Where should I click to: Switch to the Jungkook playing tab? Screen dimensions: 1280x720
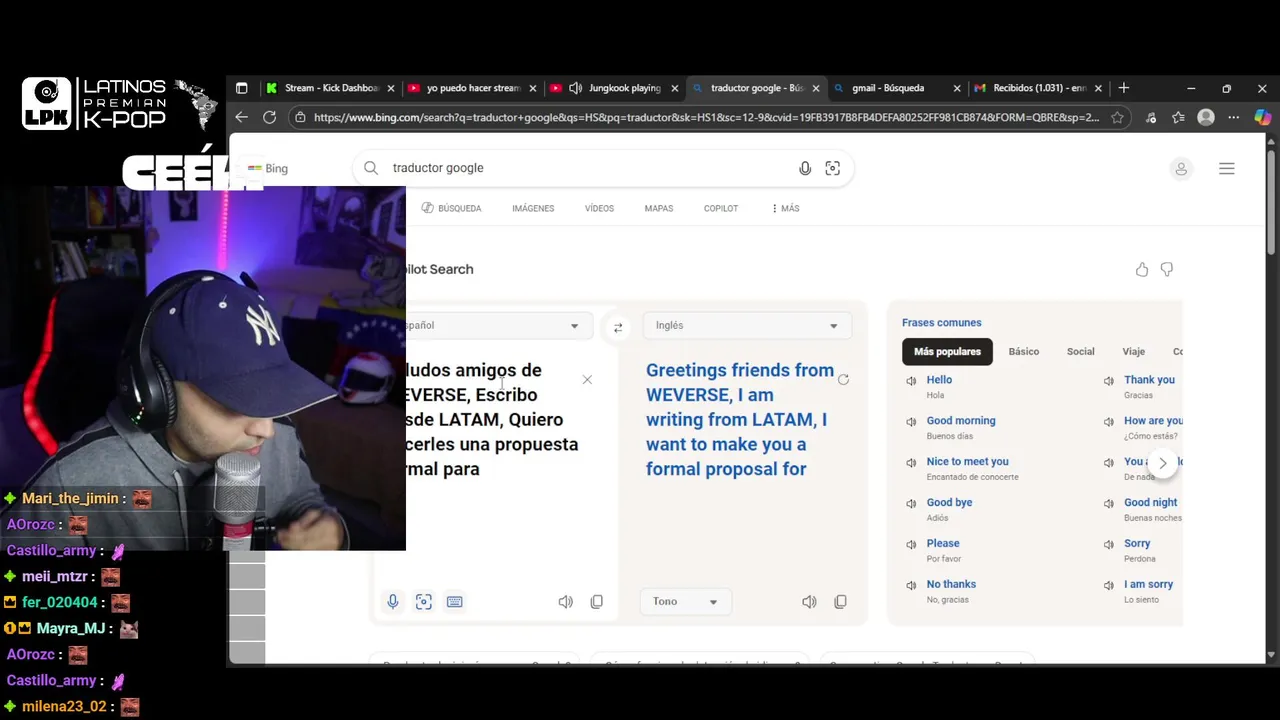tap(615, 88)
